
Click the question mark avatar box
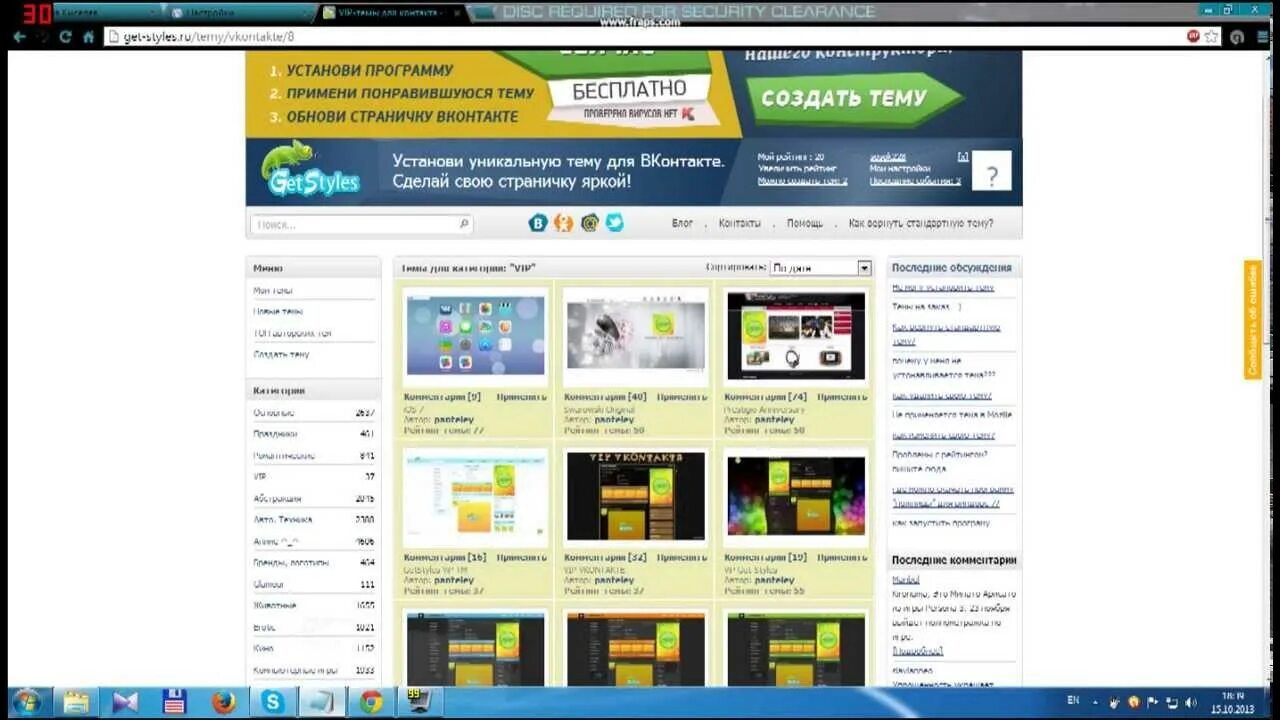991,172
